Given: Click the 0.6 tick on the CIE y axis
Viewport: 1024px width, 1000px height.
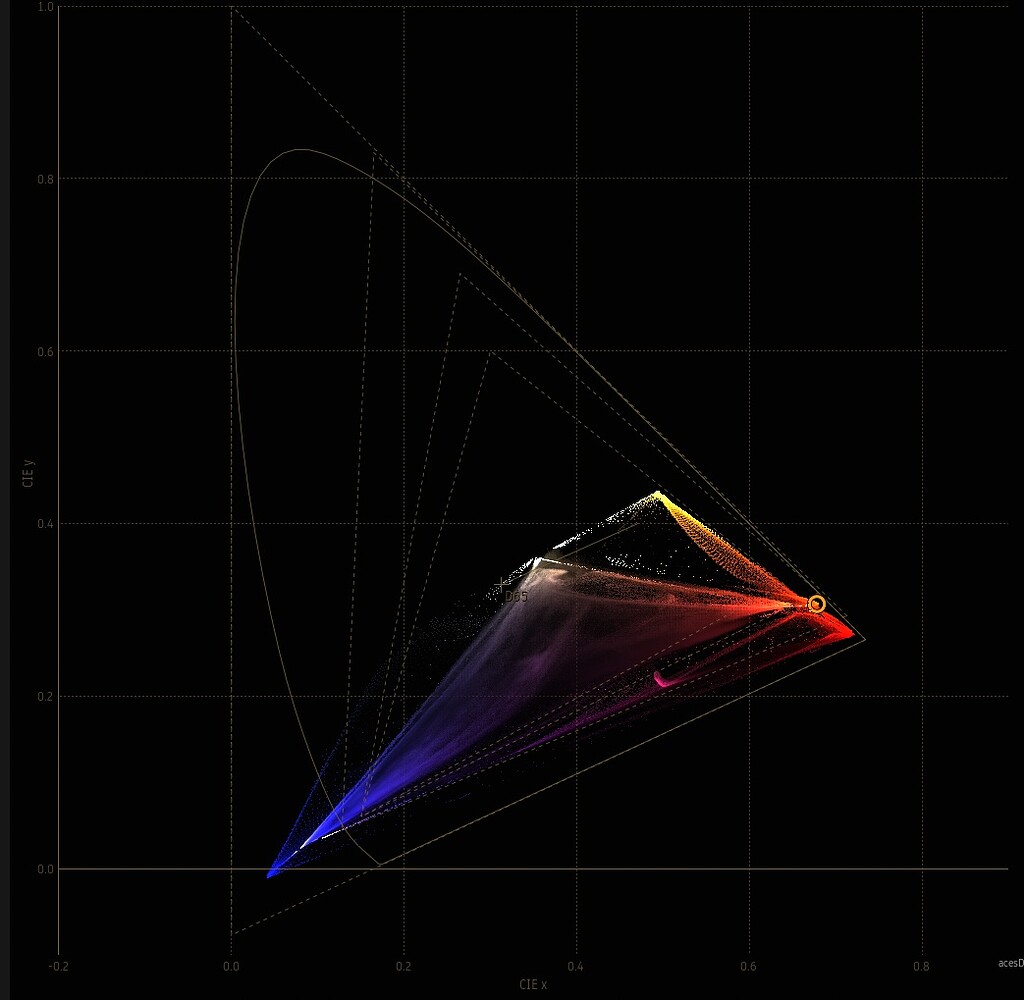Looking at the screenshot, I should pos(46,351).
